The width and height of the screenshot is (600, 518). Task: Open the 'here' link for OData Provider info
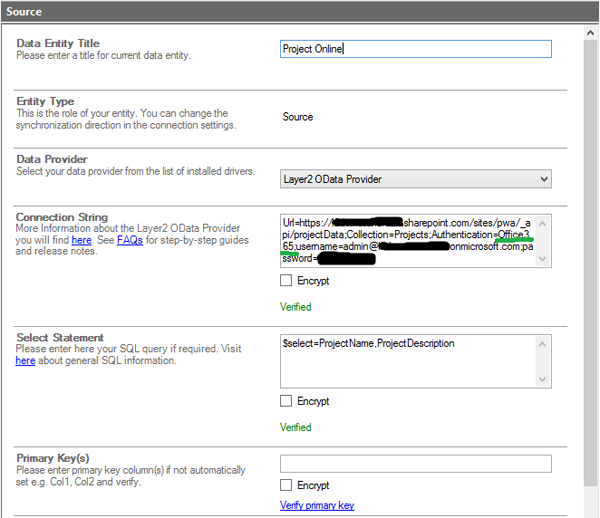coord(81,241)
